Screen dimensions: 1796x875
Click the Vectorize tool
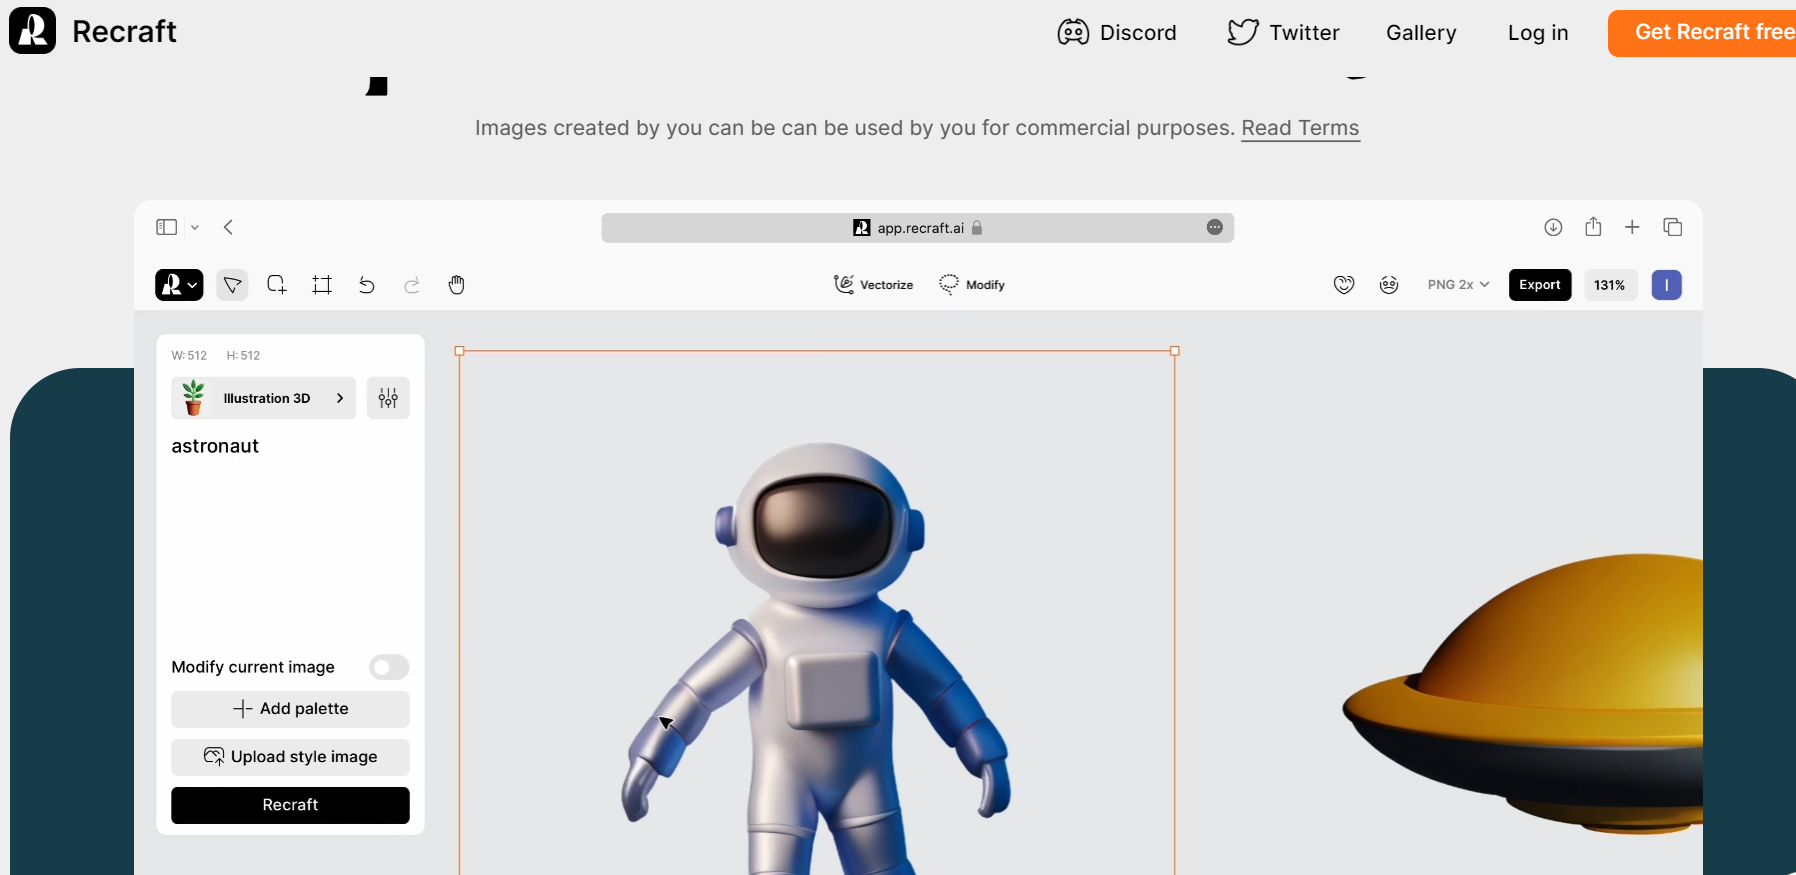click(874, 285)
